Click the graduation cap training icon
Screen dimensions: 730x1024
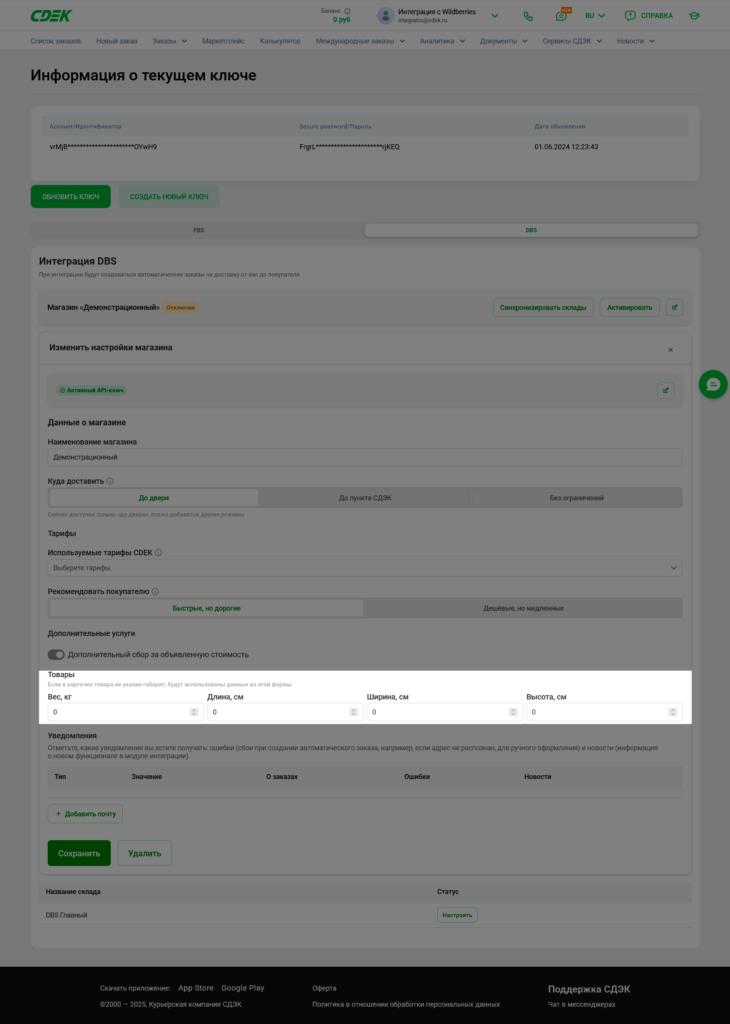pyautogui.click(x=694, y=16)
